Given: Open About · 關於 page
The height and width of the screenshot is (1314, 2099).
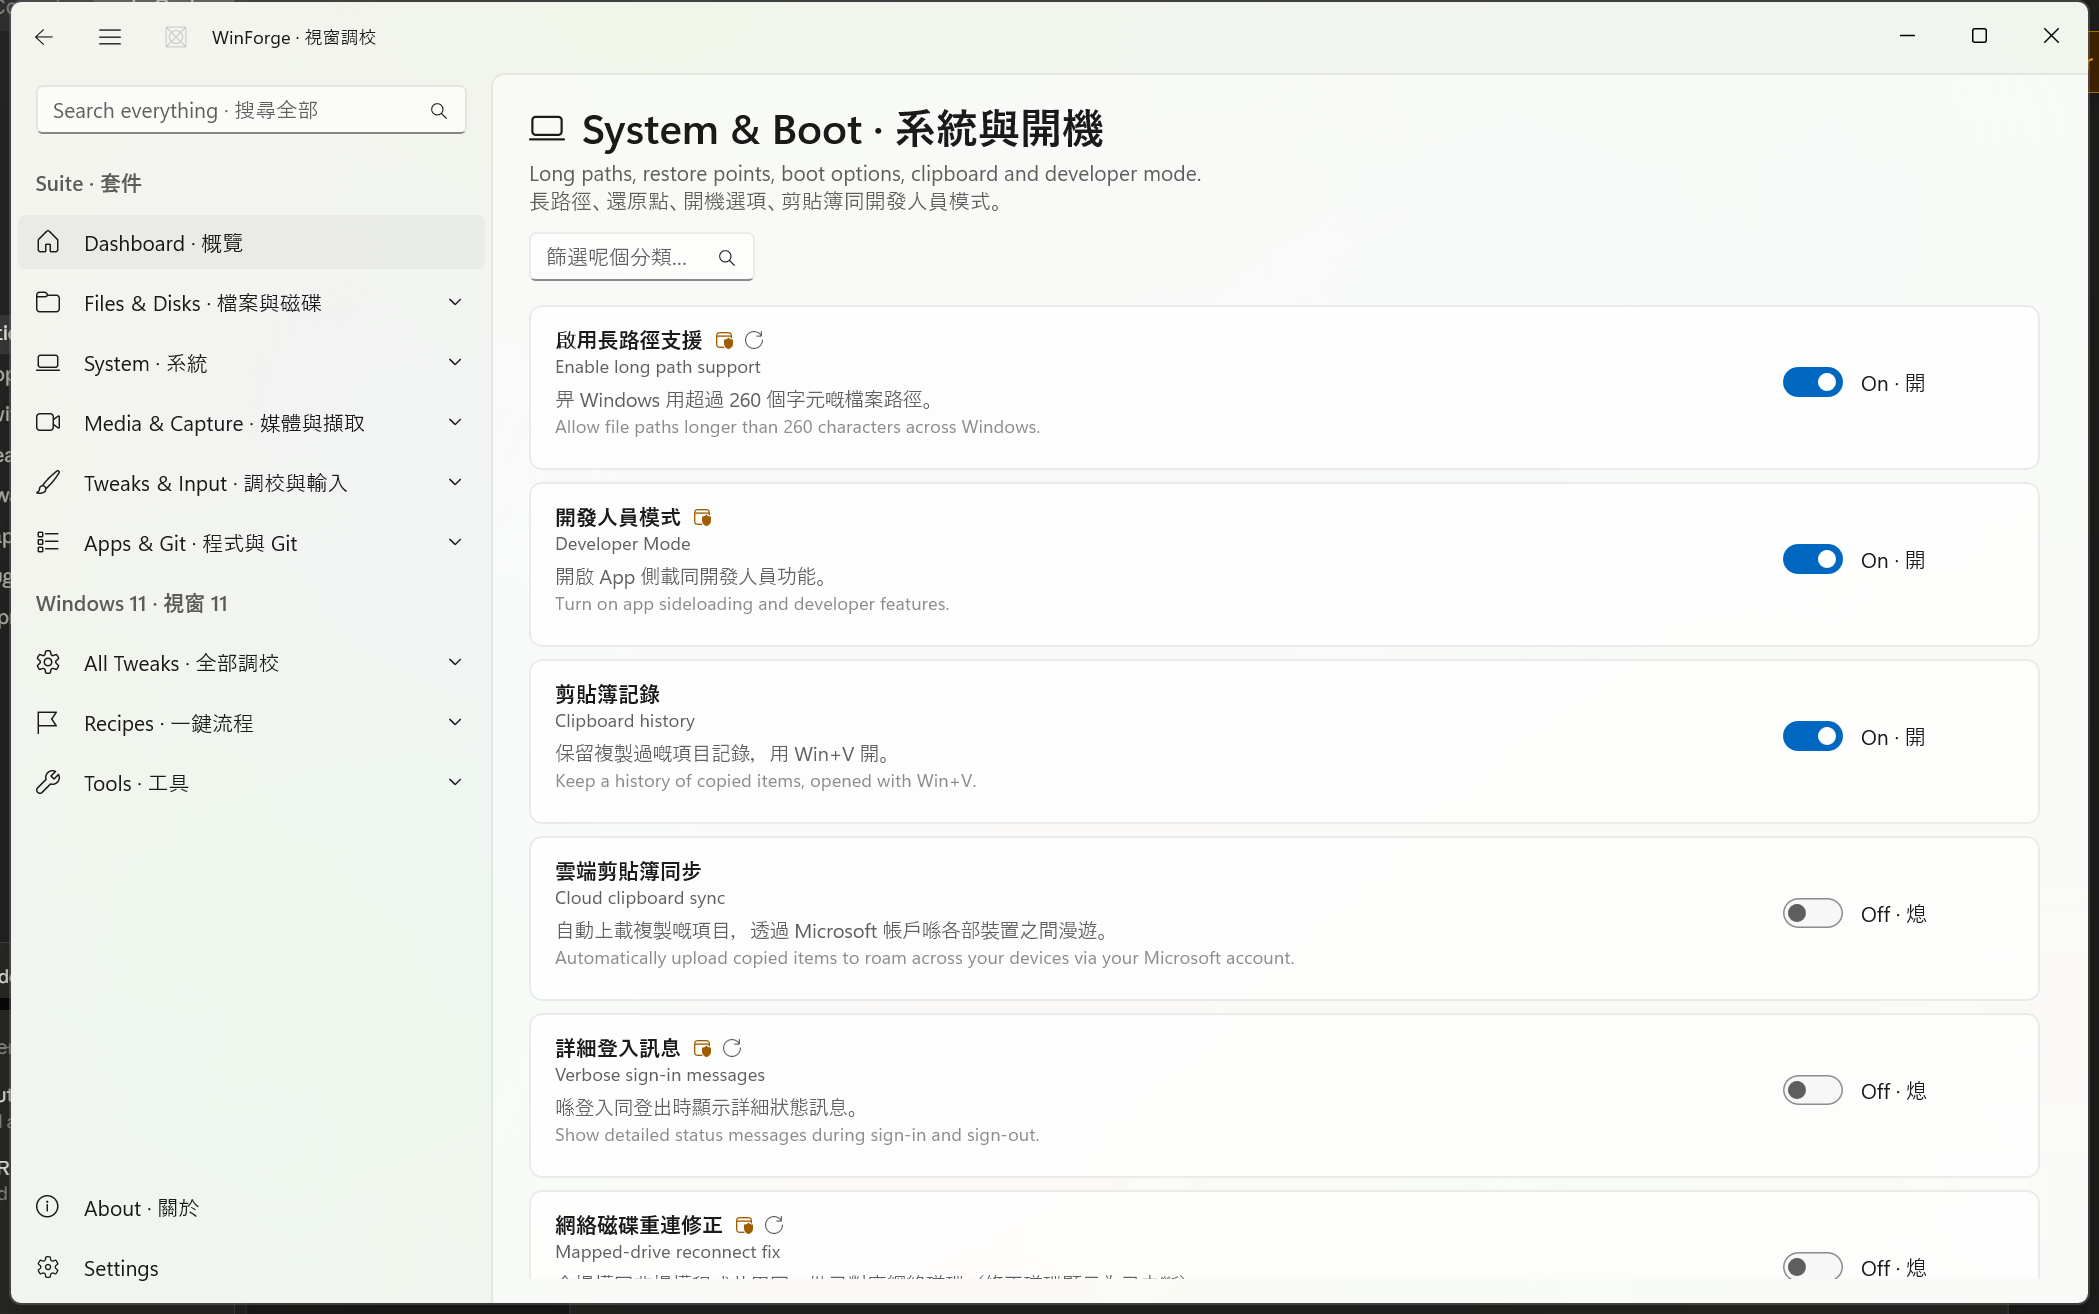Looking at the screenshot, I should tap(141, 1208).
